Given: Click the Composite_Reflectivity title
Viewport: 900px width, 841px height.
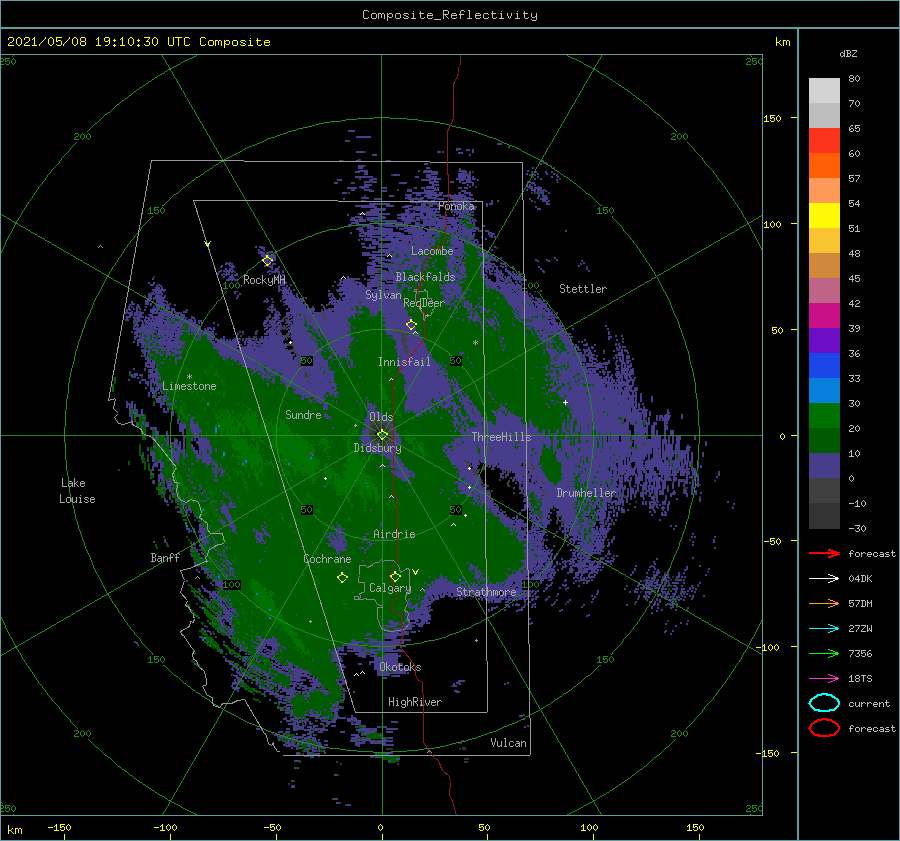Looking at the screenshot, I should [450, 15].
